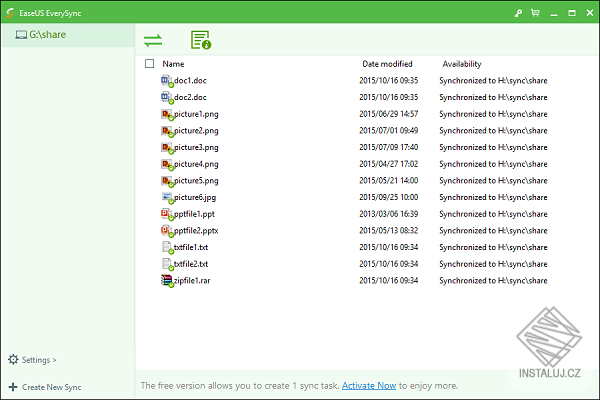Image resolution: width=600 pixels, height=400 pixels.
Task: Select the picture3.png file name
Action: (196, 148)
